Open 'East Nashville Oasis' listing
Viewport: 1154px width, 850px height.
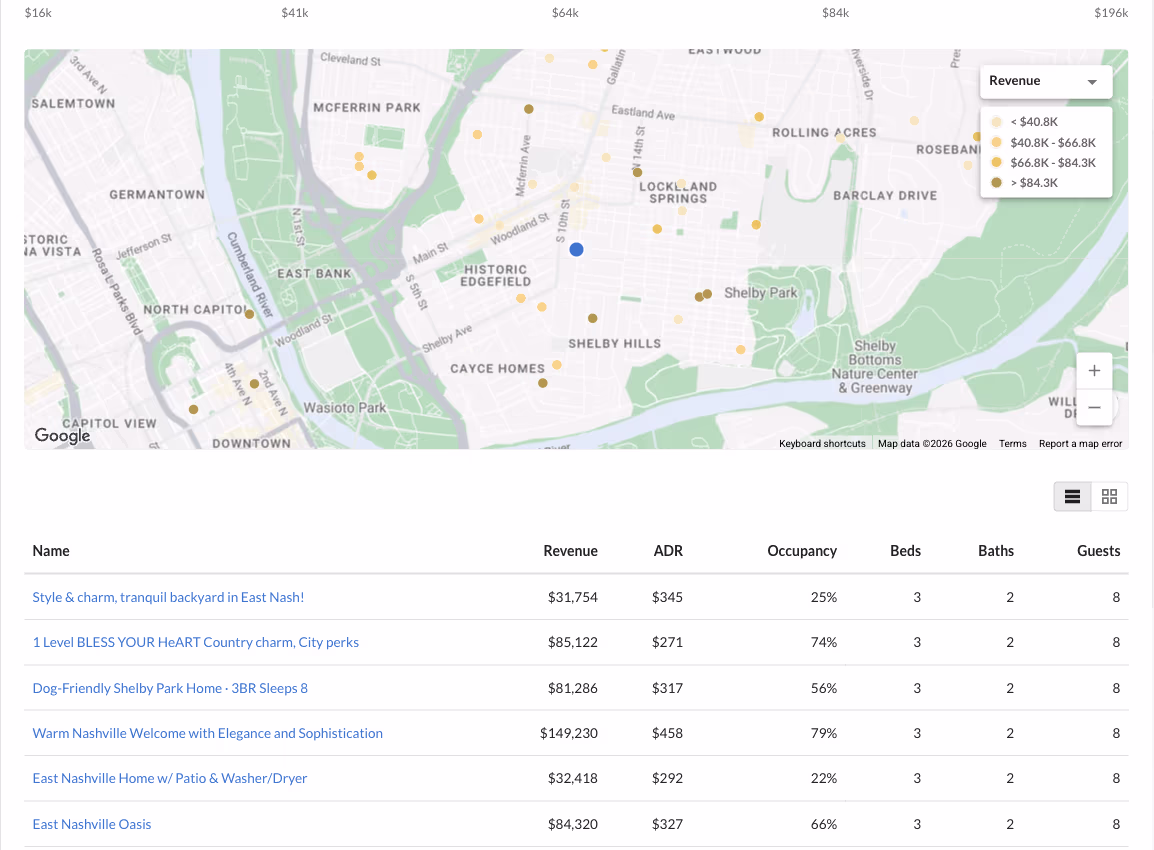(91, 824)
